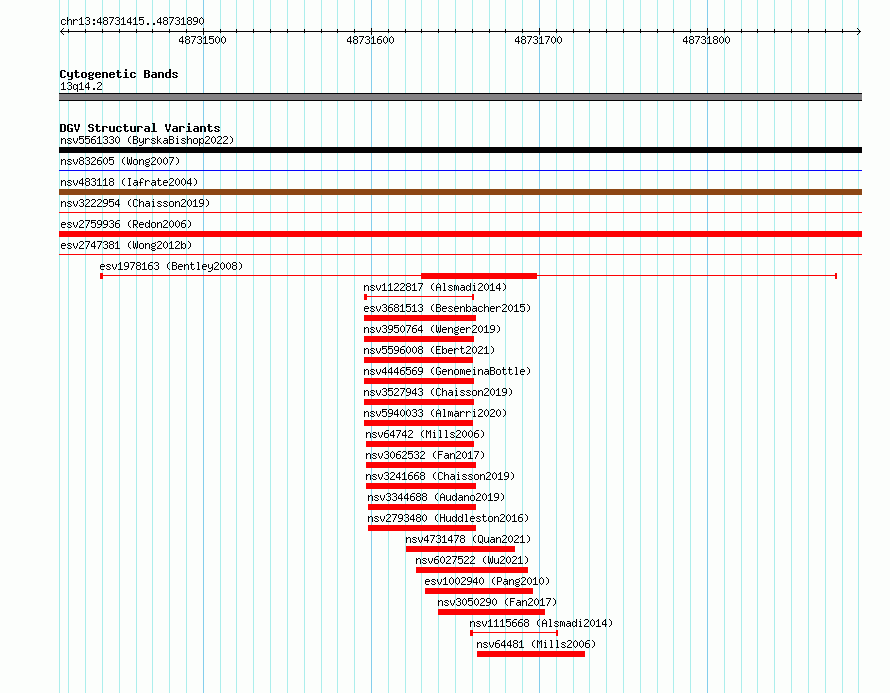
Task: Open variant nsv5561330 (ByrskaBishop2022) label
Action: click(x=147, y=140)
